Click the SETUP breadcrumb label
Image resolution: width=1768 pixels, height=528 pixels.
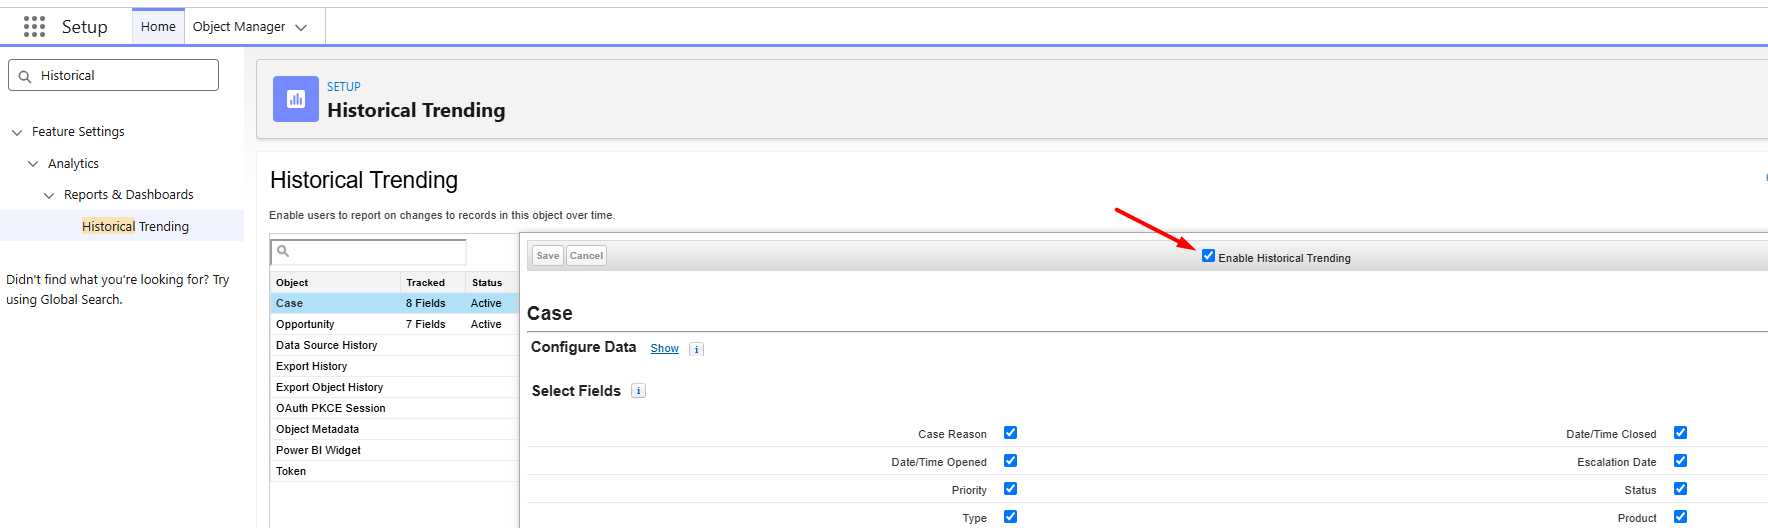[x=344, y=87]
